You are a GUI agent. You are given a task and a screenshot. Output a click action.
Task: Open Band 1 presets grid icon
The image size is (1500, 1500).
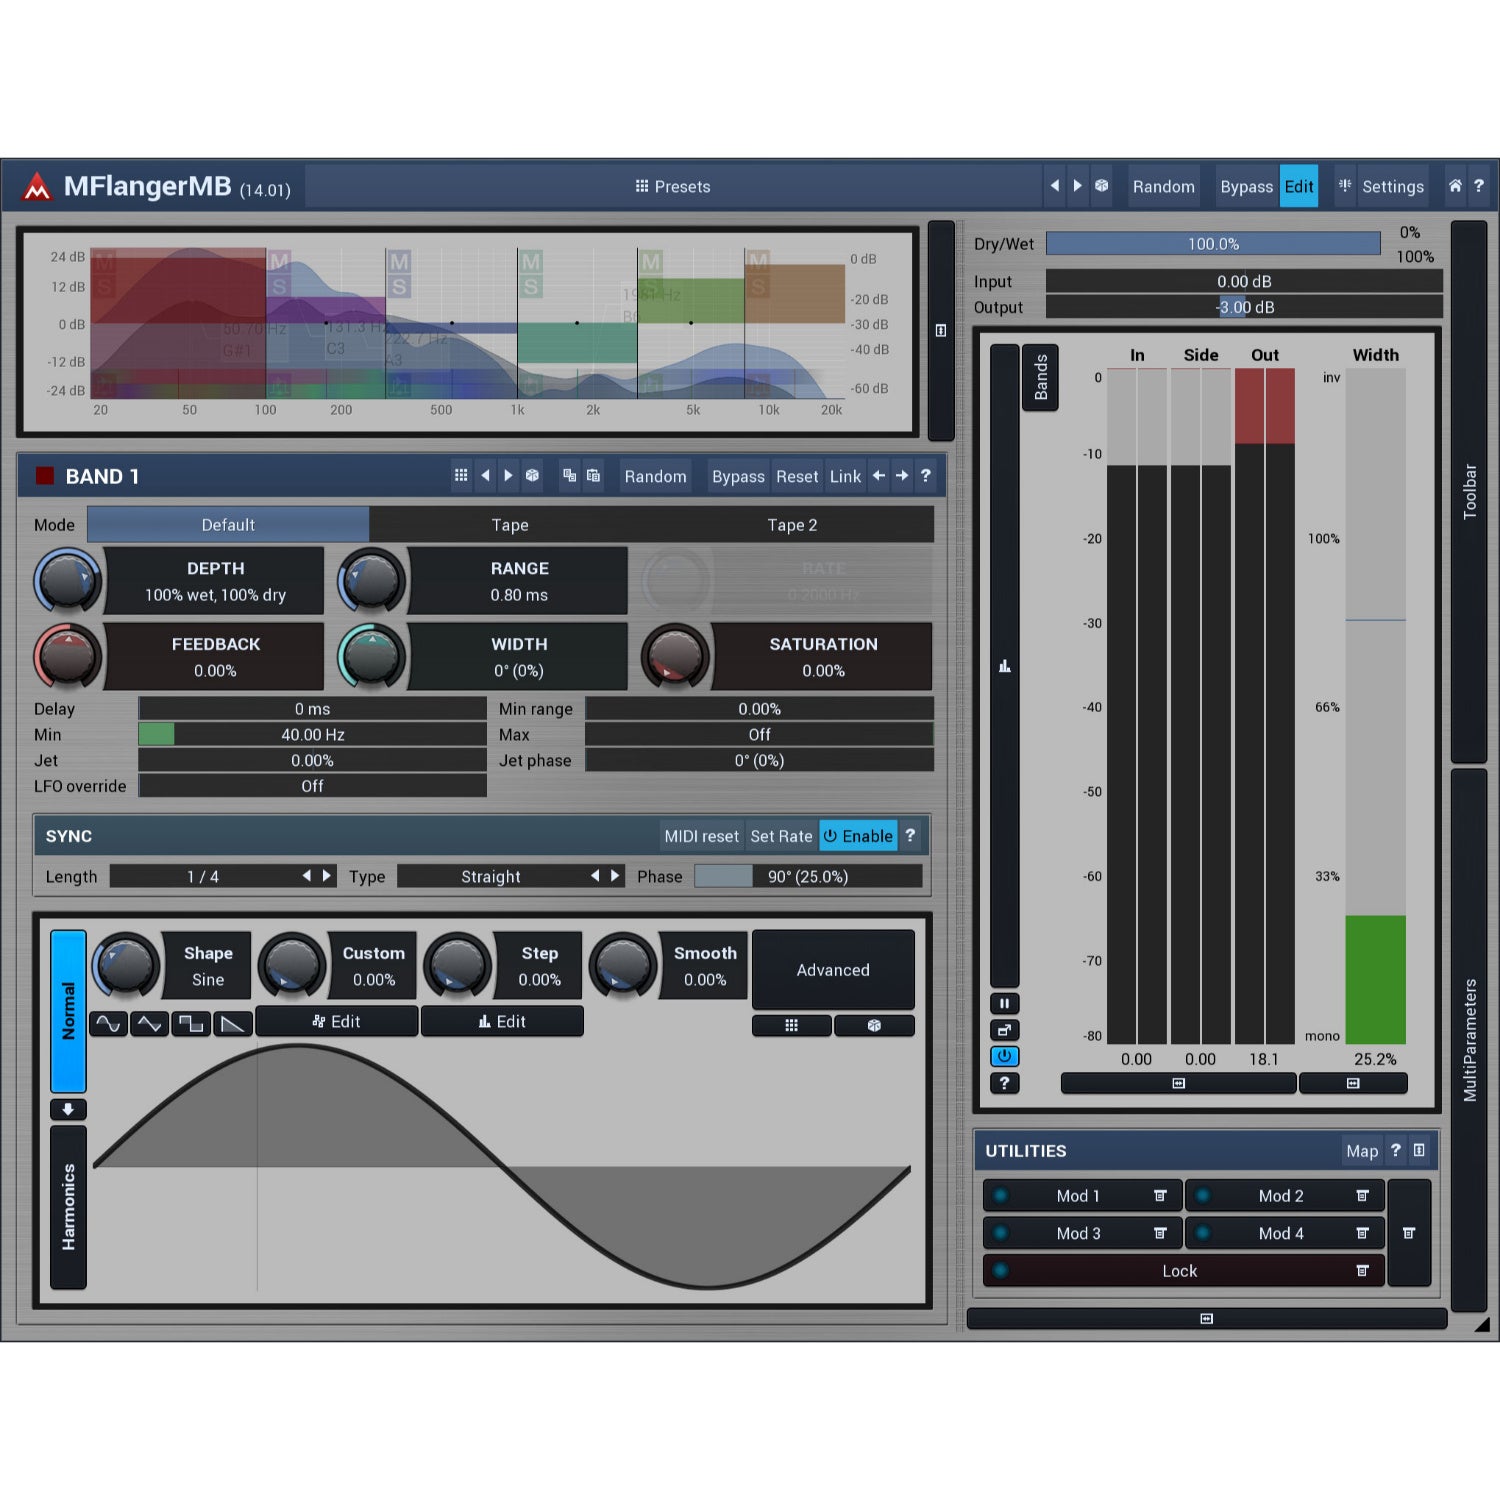(461, 476)
